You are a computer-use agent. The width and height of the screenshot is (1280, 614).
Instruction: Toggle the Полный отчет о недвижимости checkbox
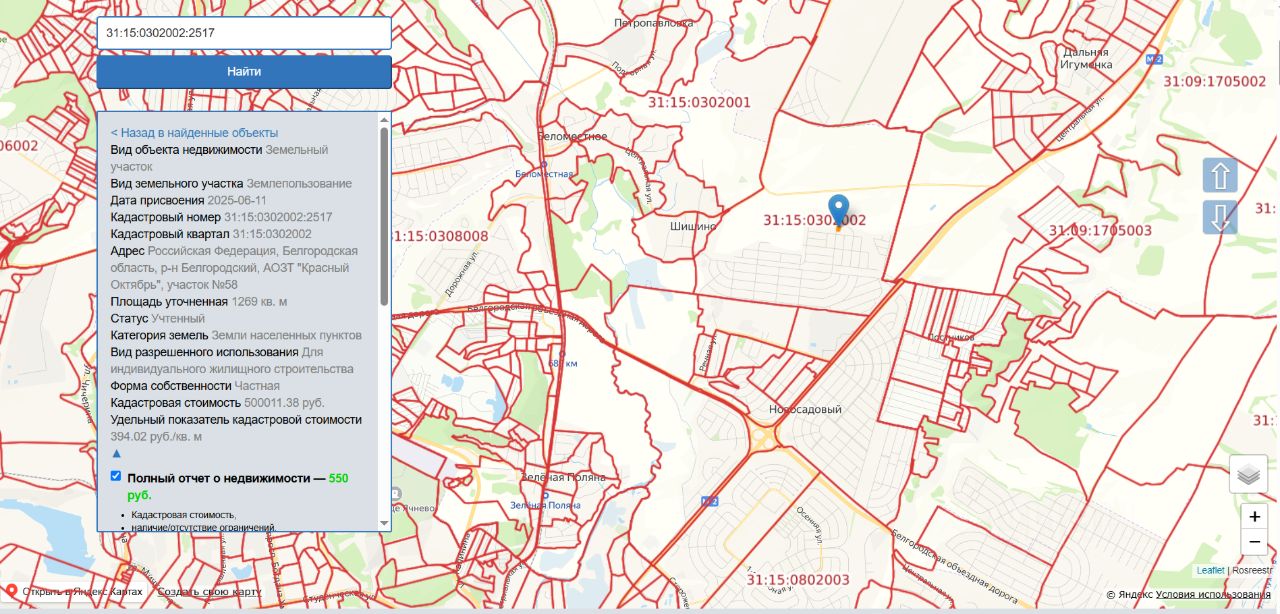[x=116, y=476]
